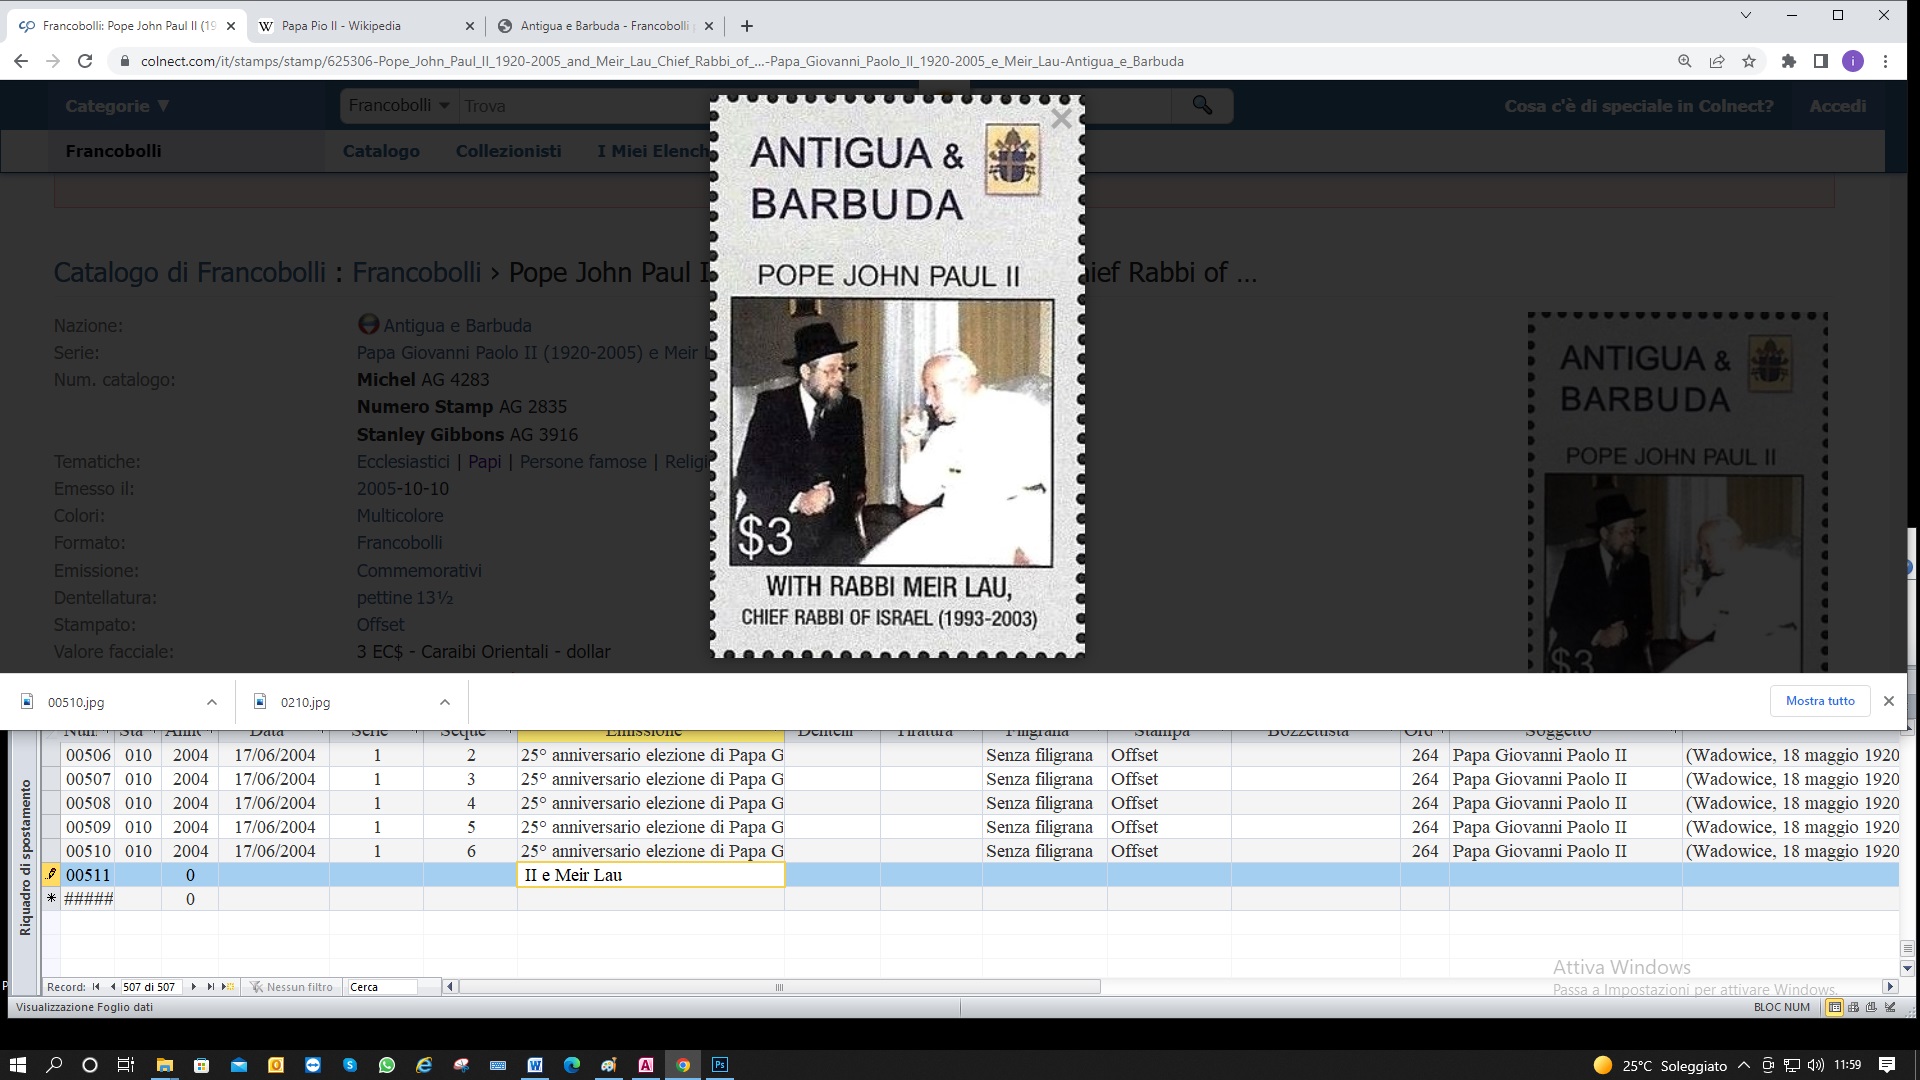Show hidden system tray icons chevron
The height and width of the screenshot is (1080, 1920).
(1744, 1065)
